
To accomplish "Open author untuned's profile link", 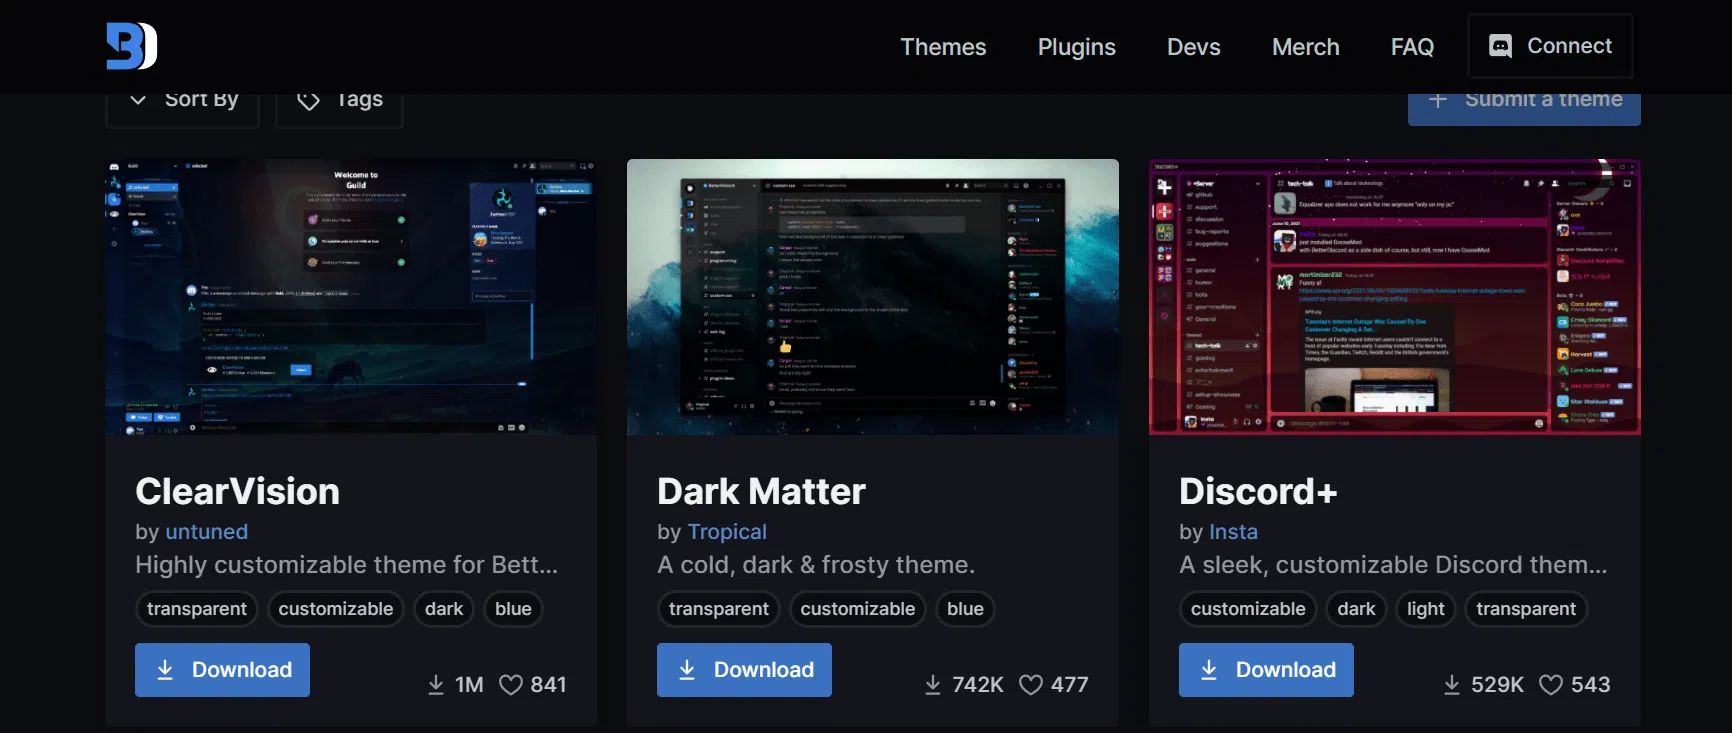I will pos(206,532).
